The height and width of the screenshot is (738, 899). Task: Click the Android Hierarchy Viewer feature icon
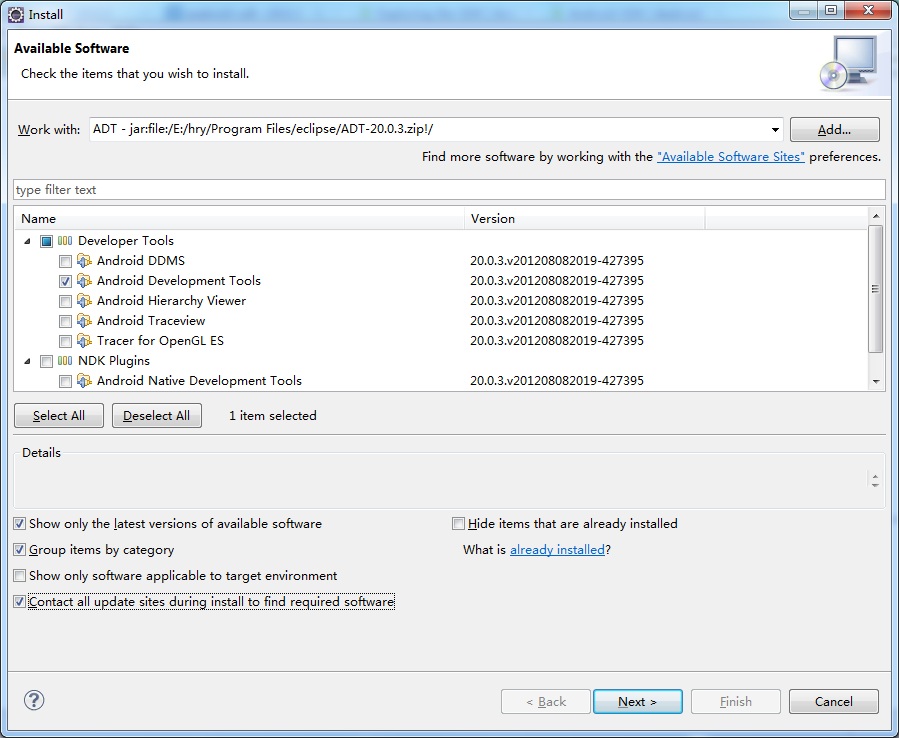point(84,301)
